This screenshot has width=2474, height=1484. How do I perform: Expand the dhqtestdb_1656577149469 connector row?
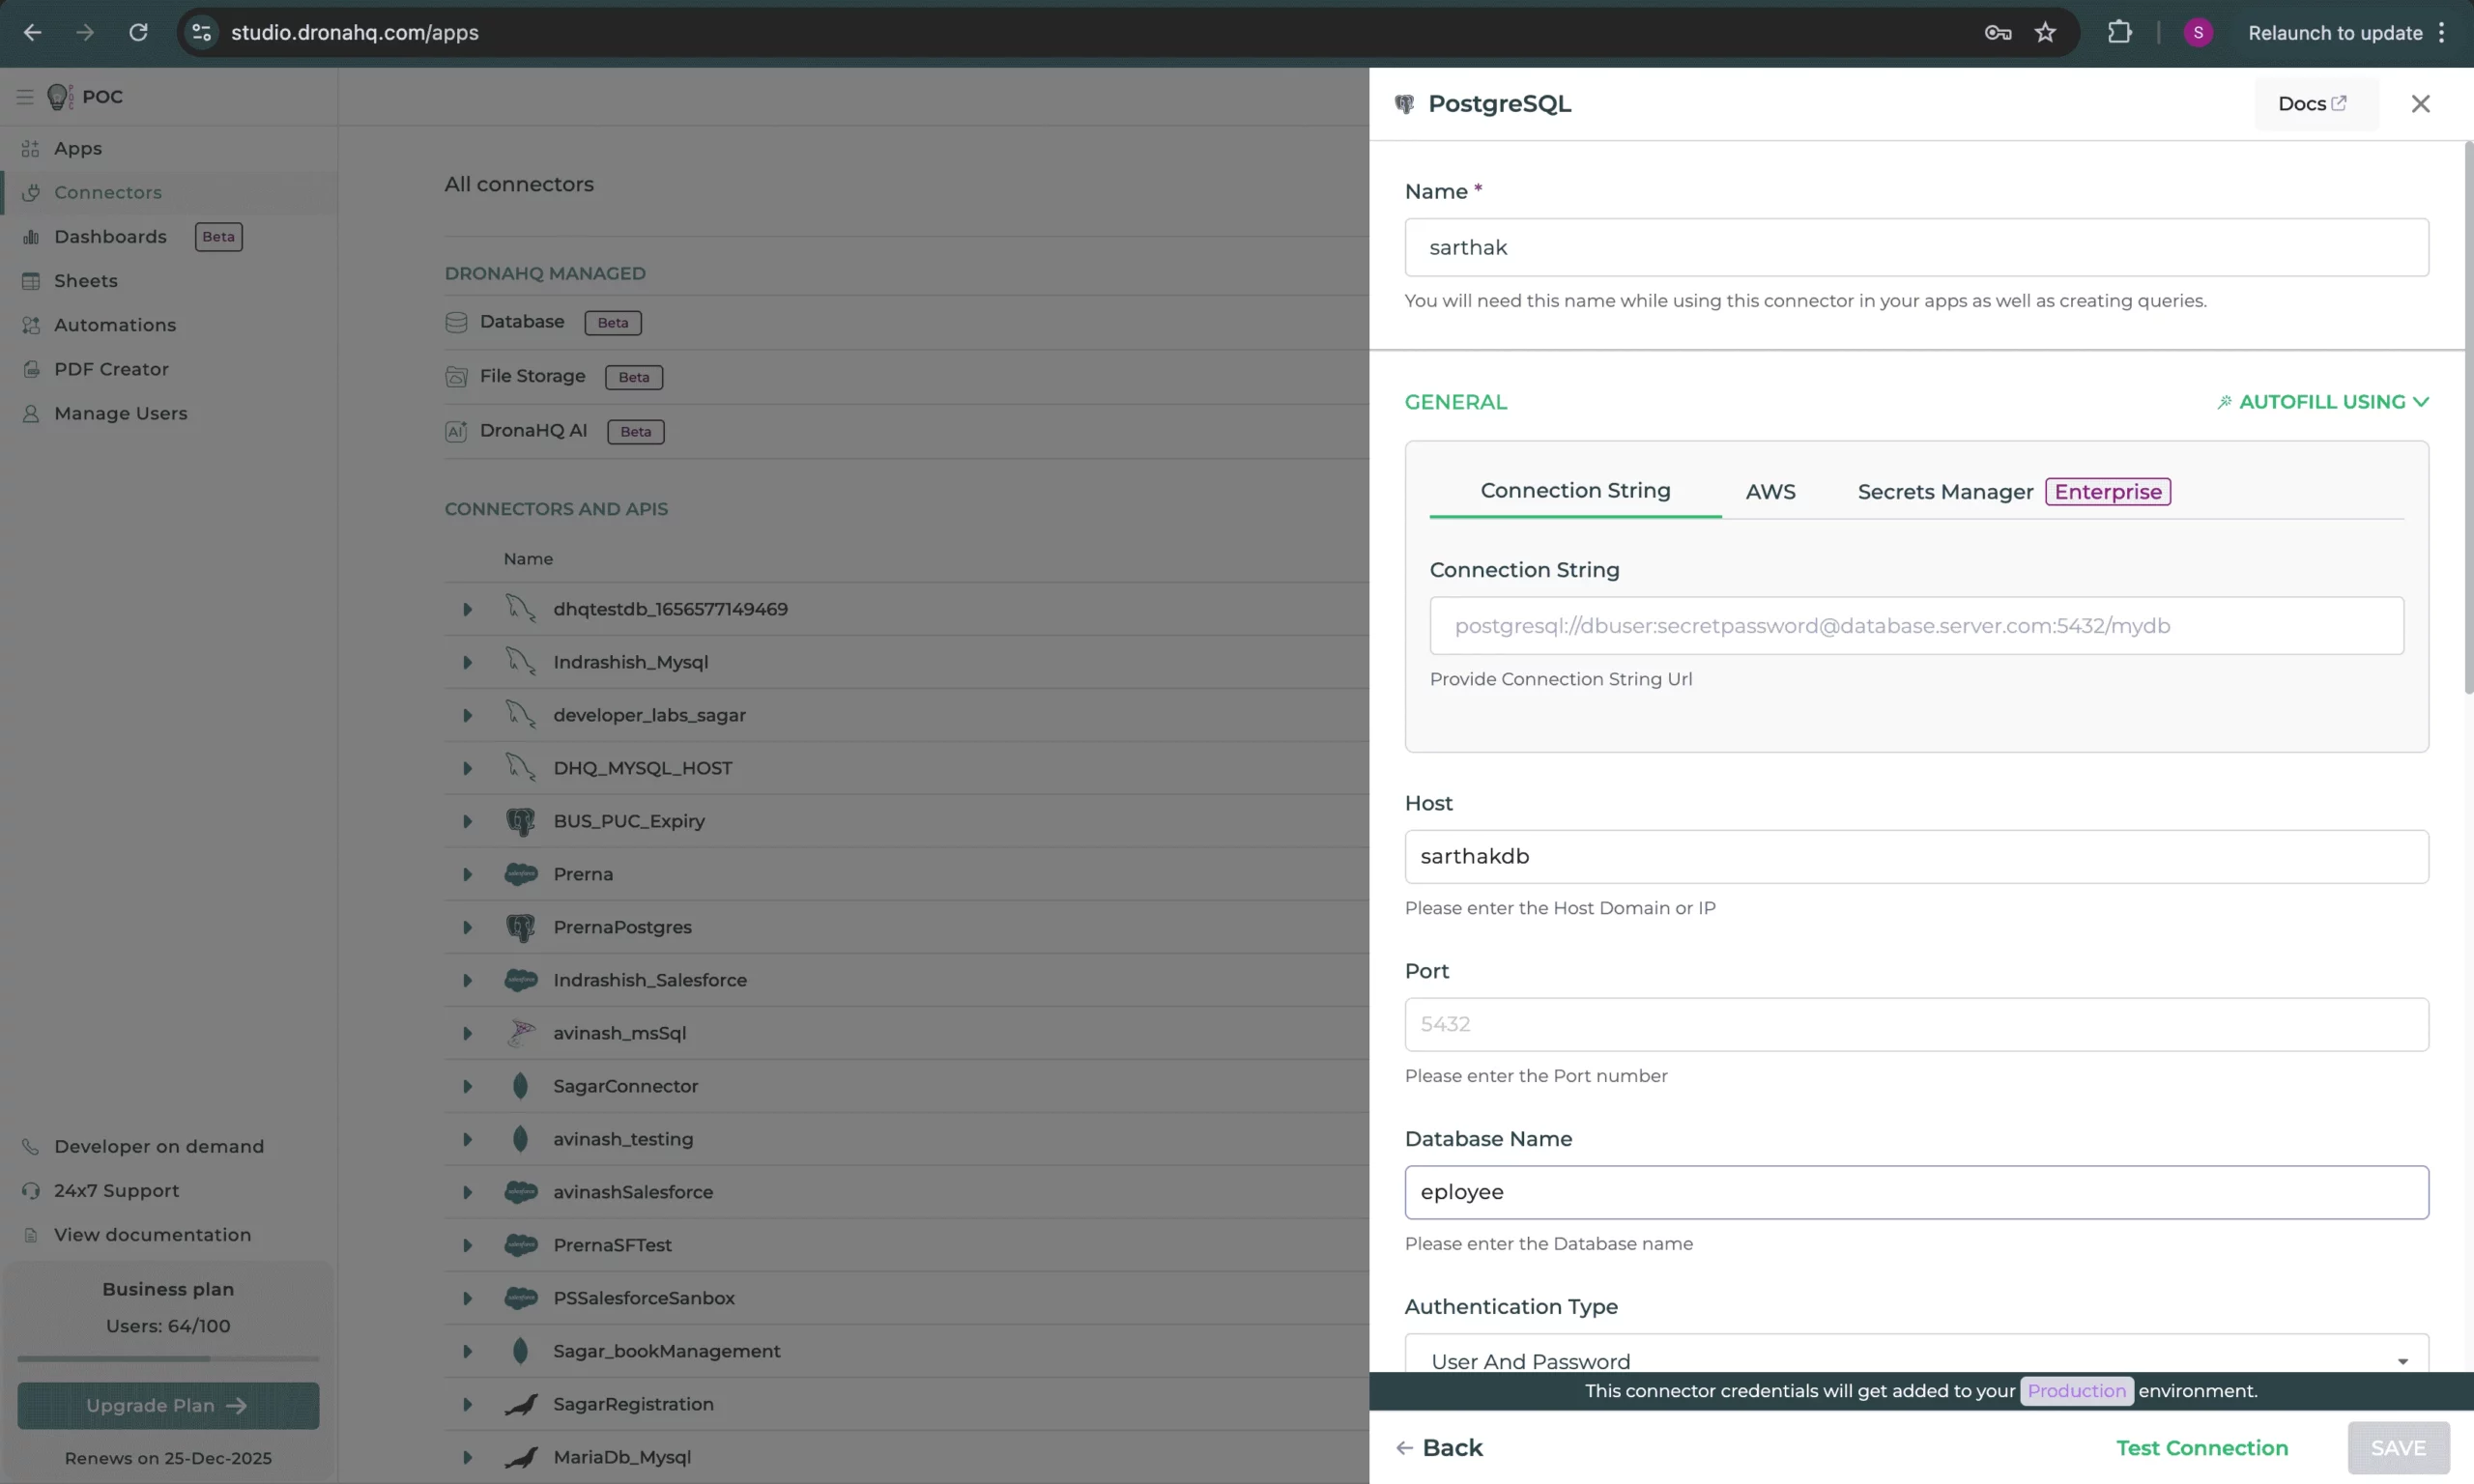[467, 609]
